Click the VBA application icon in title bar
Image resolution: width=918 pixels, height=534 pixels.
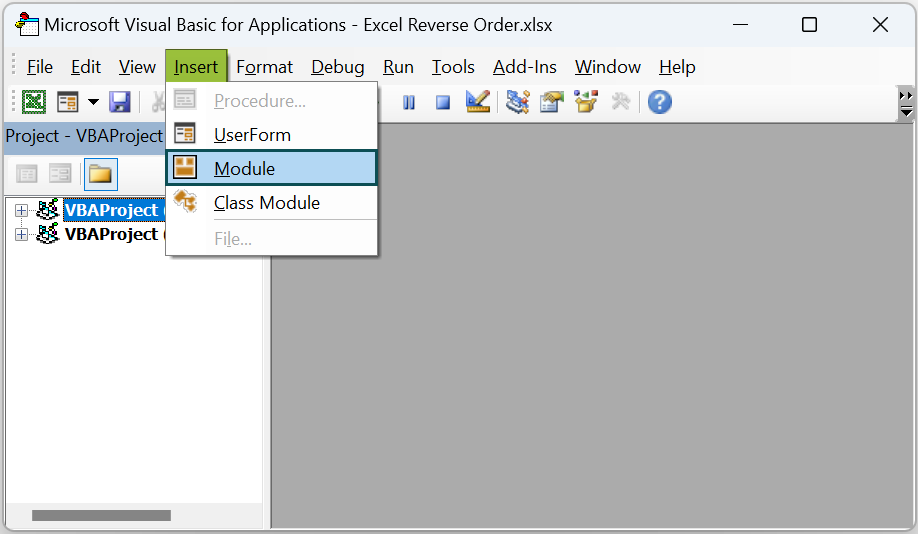[27, 25]
